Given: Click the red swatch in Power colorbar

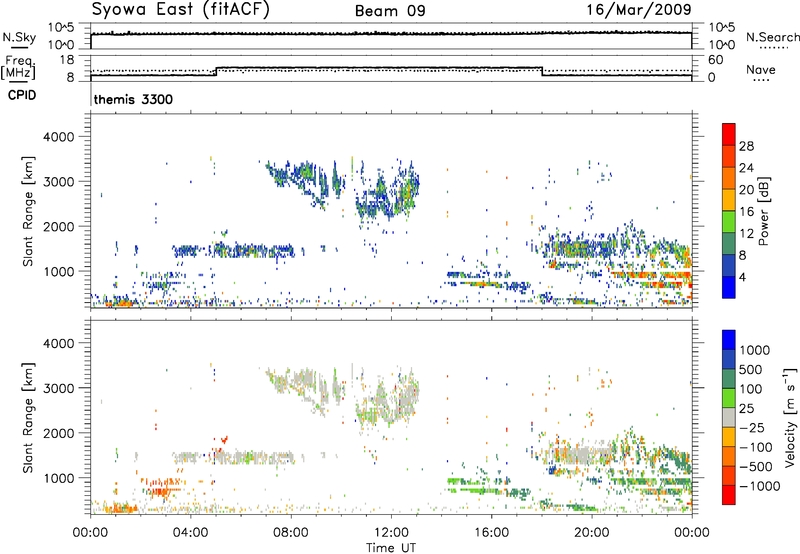Looking at the screenshot, I should (x=729, y=134).
